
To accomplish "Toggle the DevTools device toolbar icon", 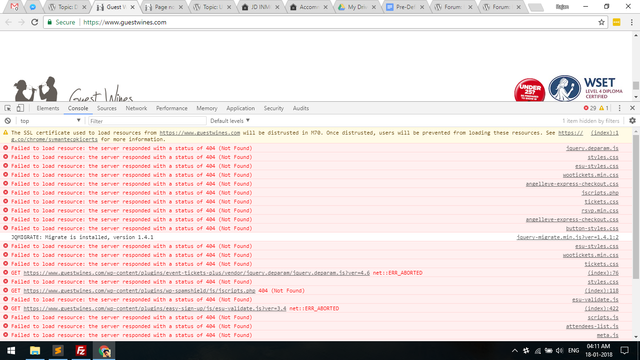I will 20,108.
